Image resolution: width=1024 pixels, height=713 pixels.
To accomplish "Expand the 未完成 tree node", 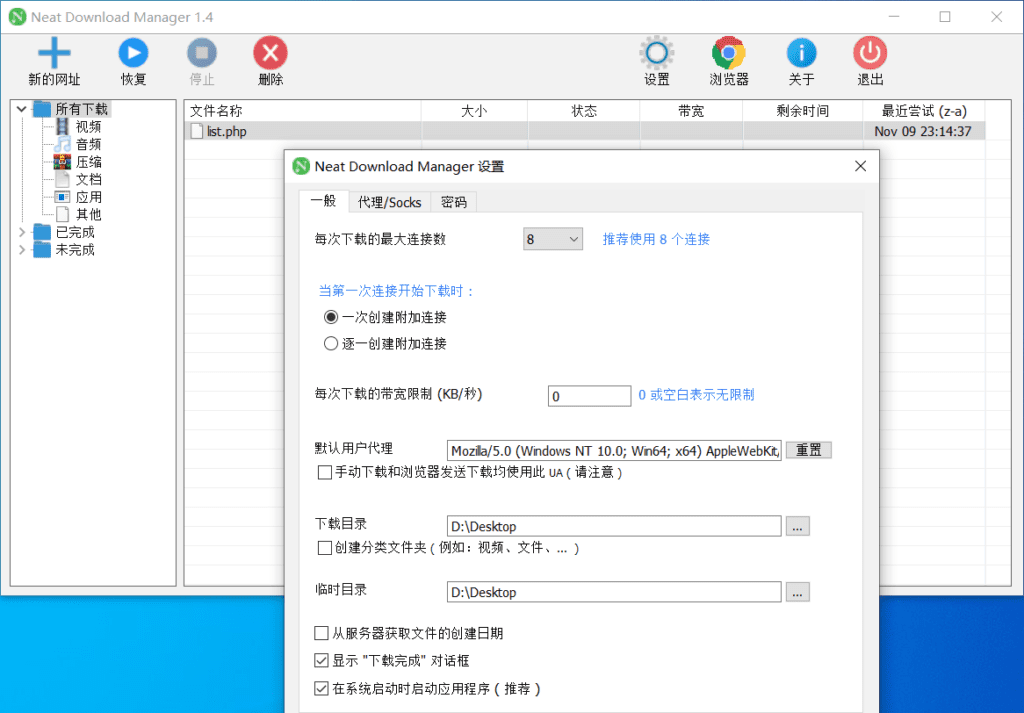I will pos(21,249).
